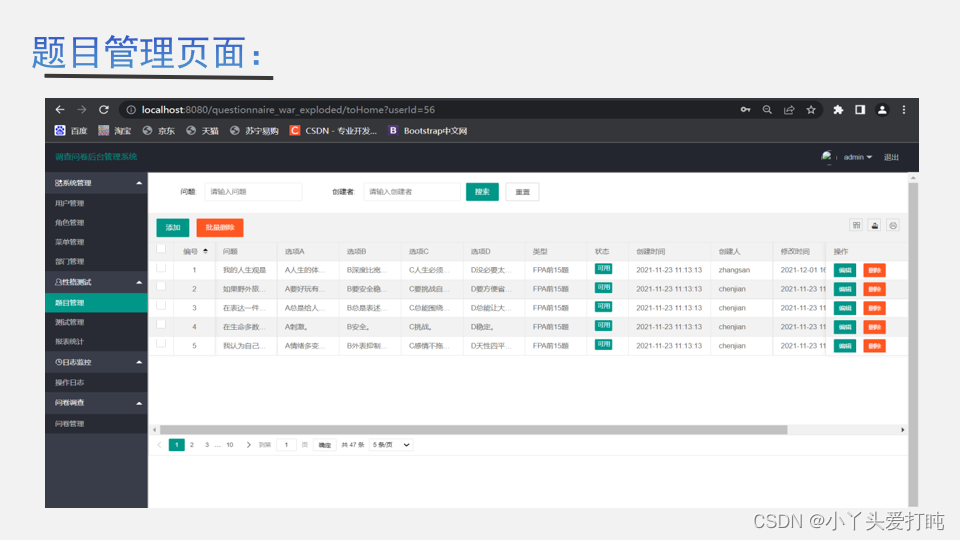Viewport: 960px width, 540px height.
Task: Click the green 添加 add button
Action: [x=173, y=227]
